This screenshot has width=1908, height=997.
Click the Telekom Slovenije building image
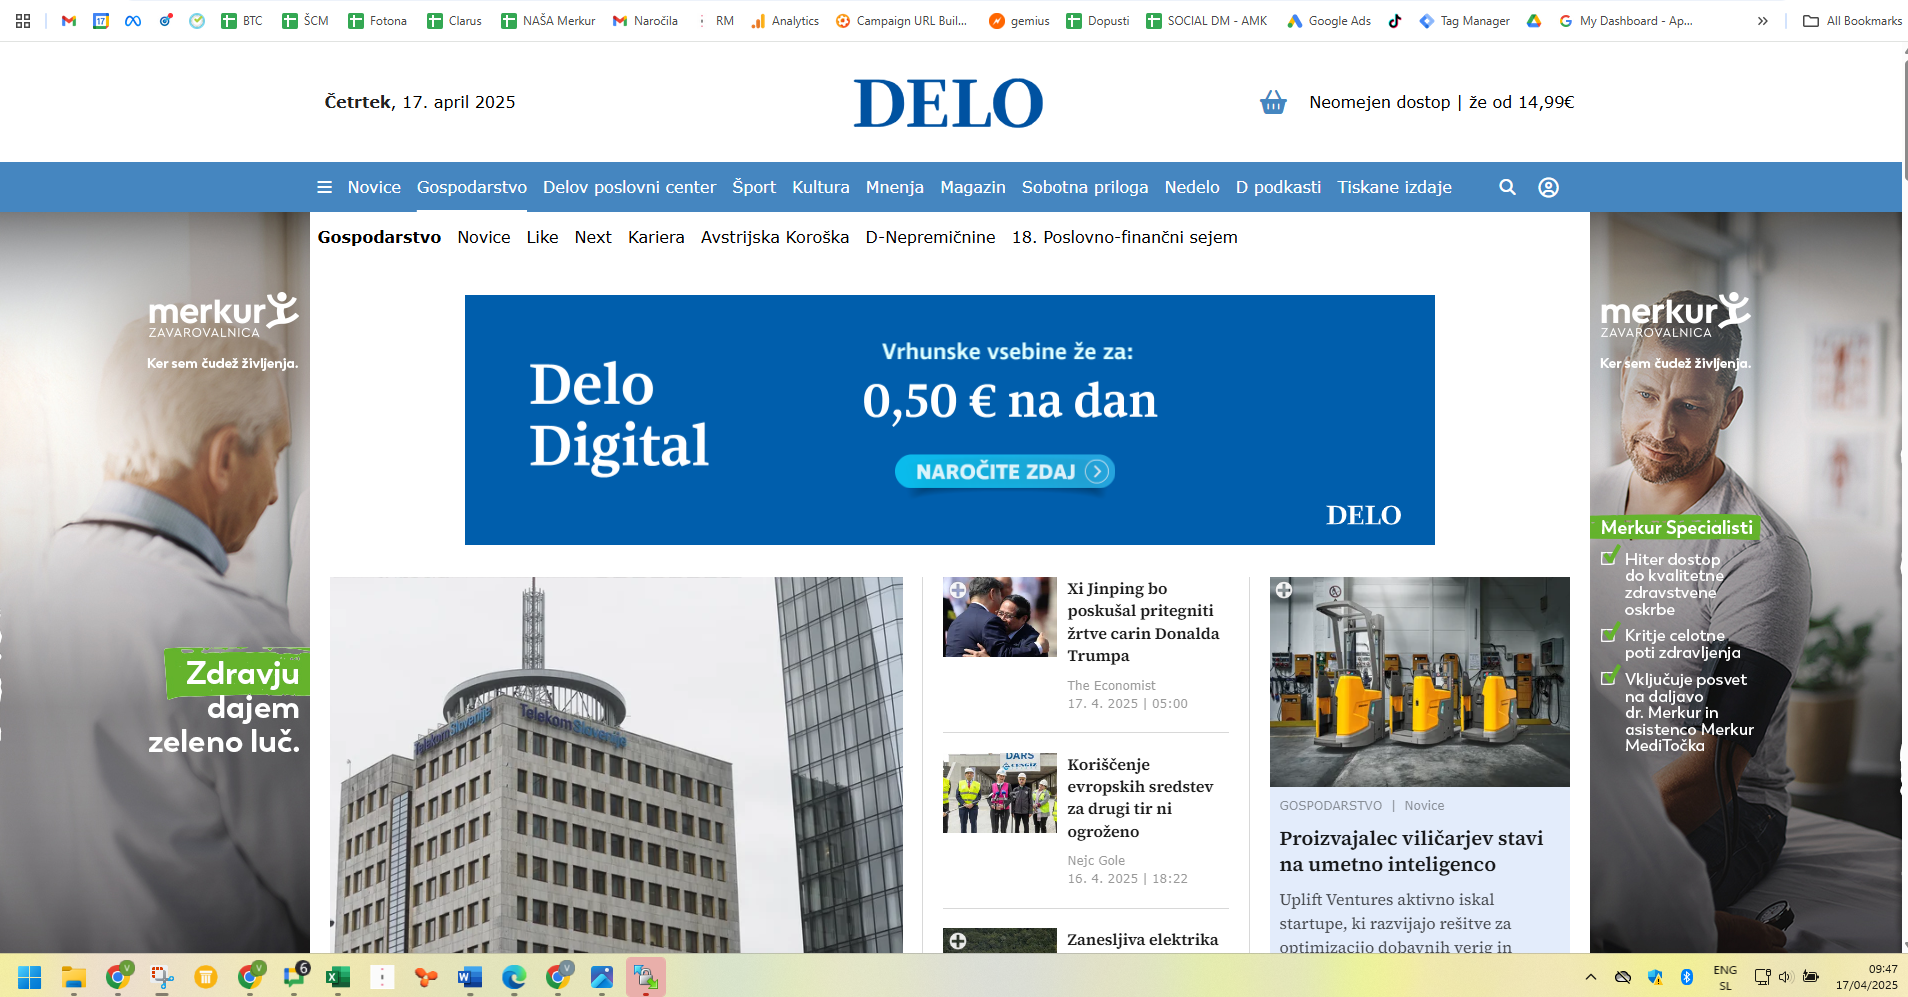[616, 765]
